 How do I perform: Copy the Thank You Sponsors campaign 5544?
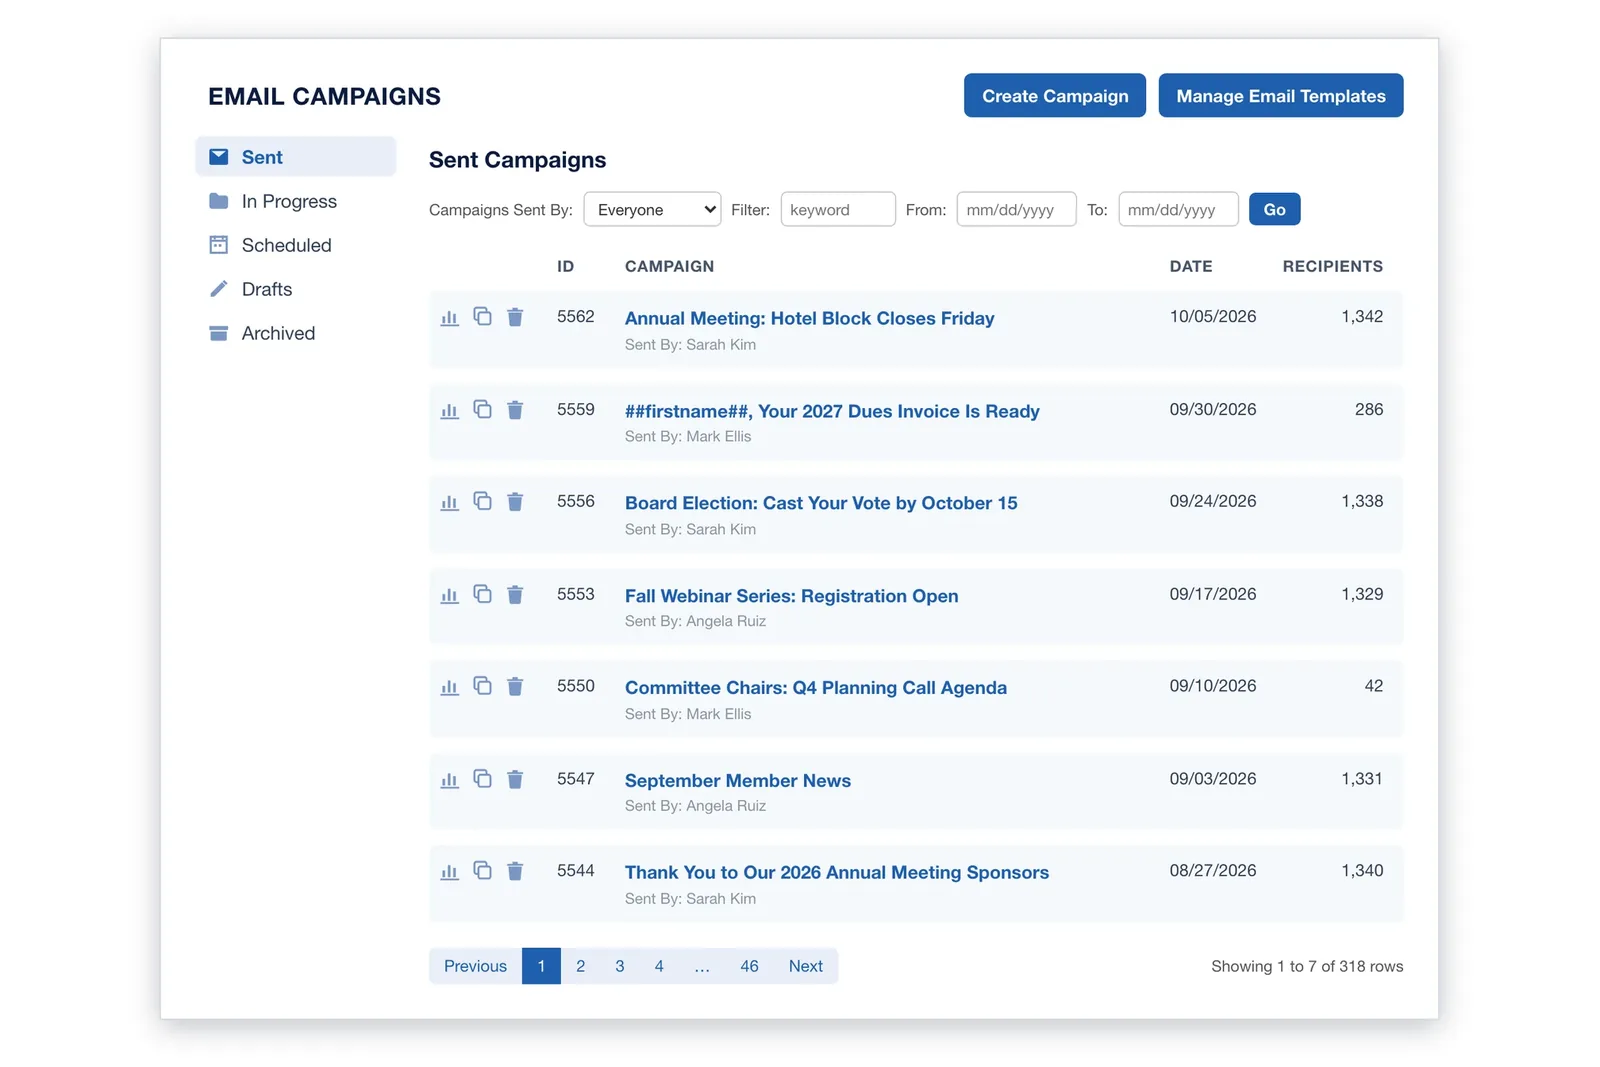[482, 870]
